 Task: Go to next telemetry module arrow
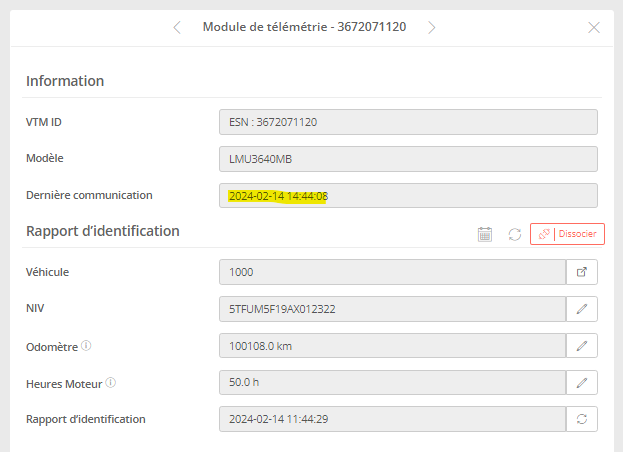point(432,27)
